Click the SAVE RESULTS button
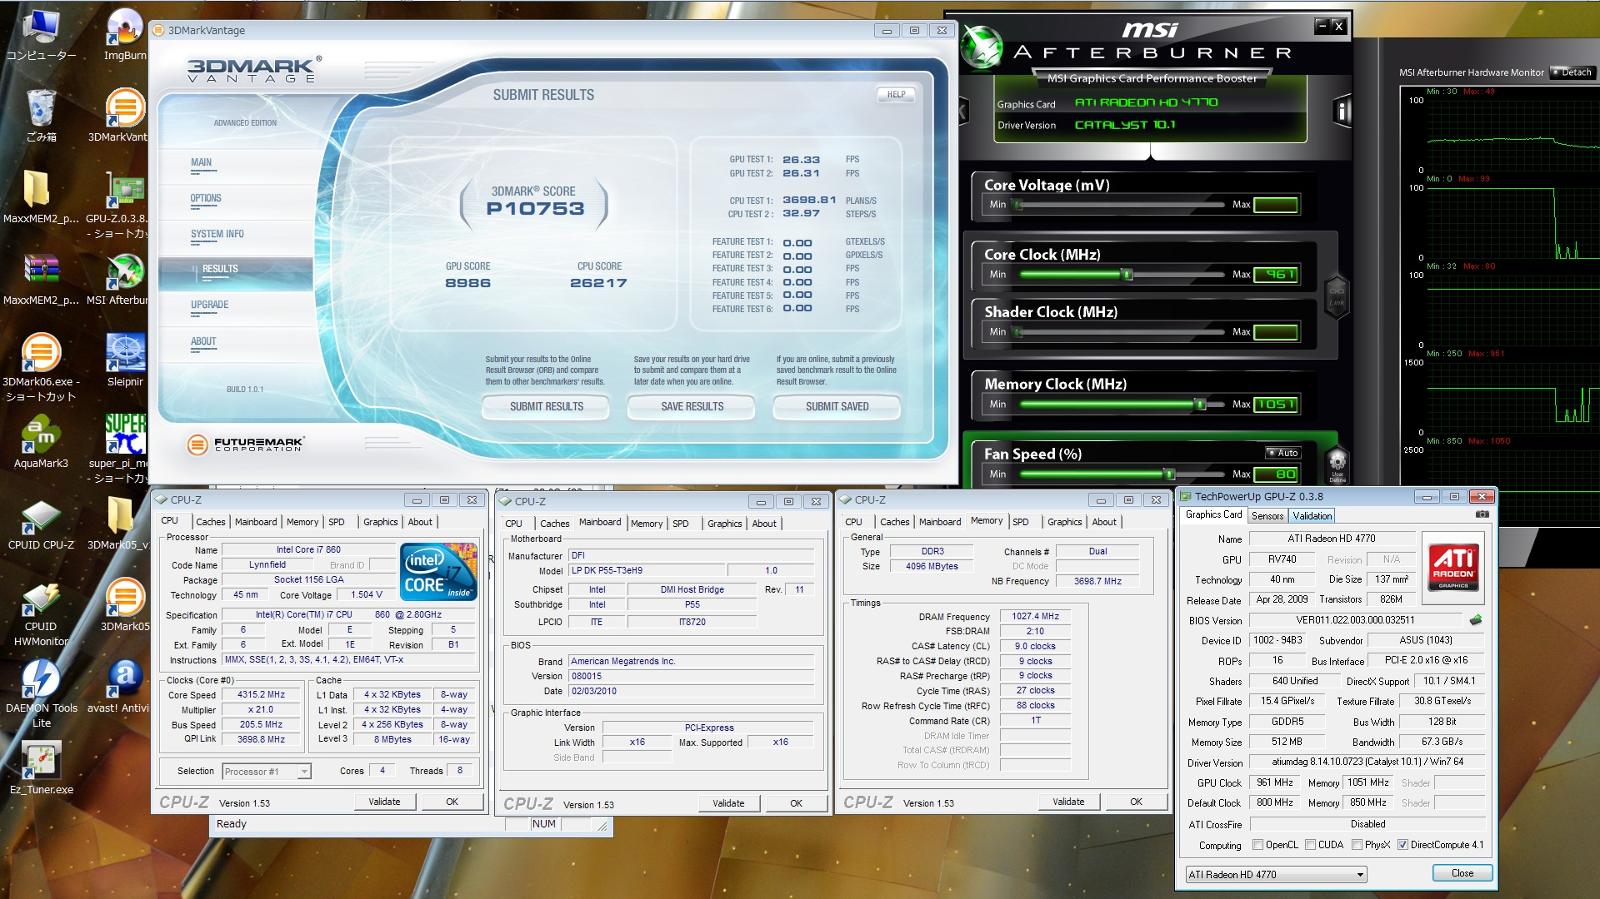 692,407
